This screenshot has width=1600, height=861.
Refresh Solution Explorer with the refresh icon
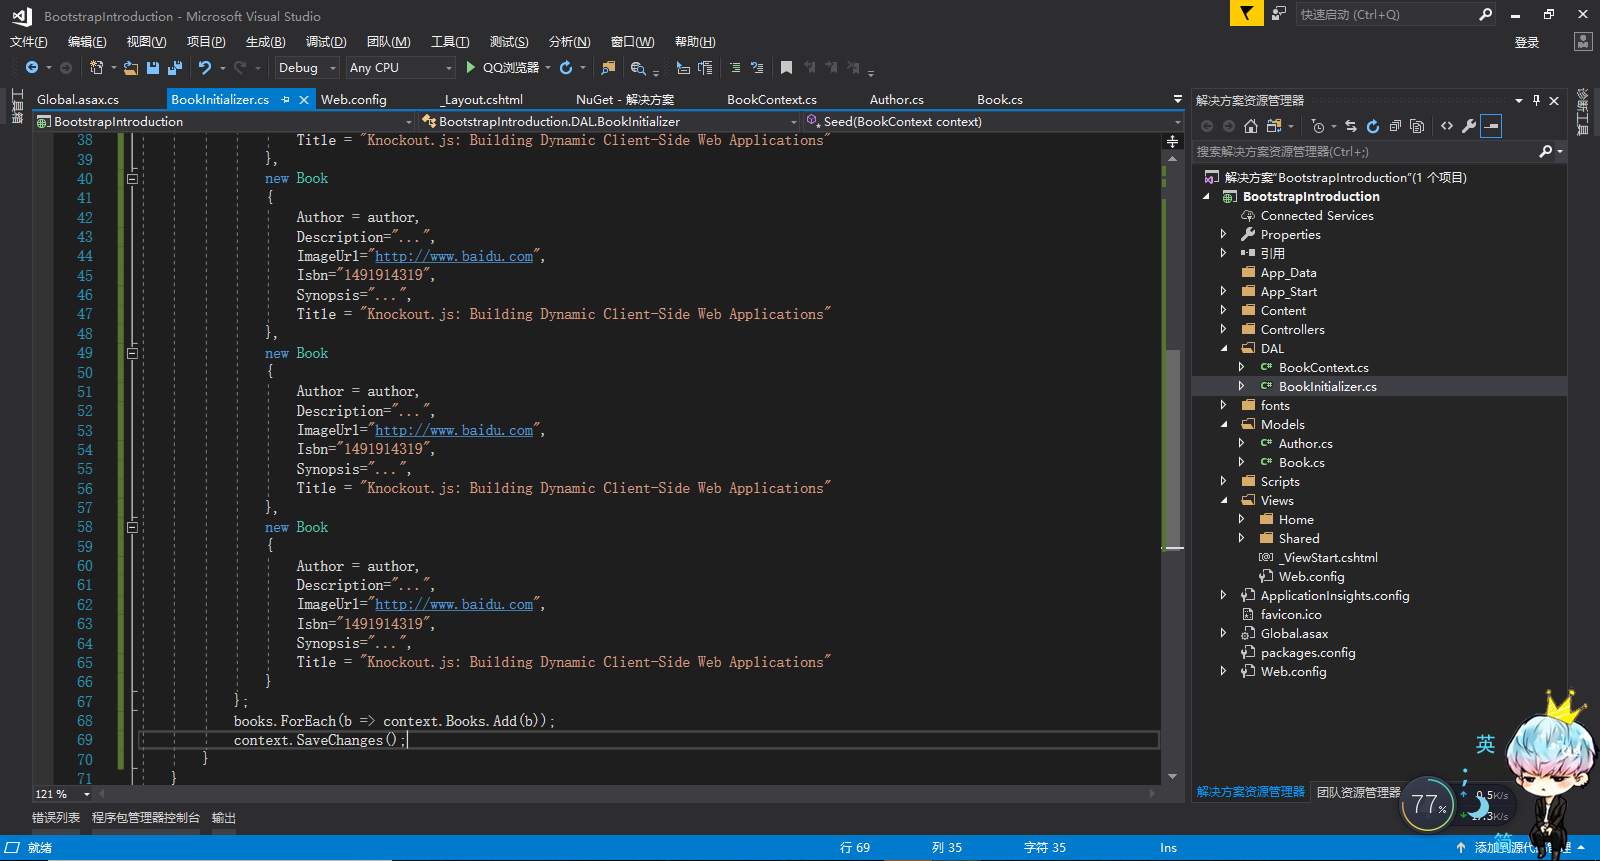[x=1373, y=126]
